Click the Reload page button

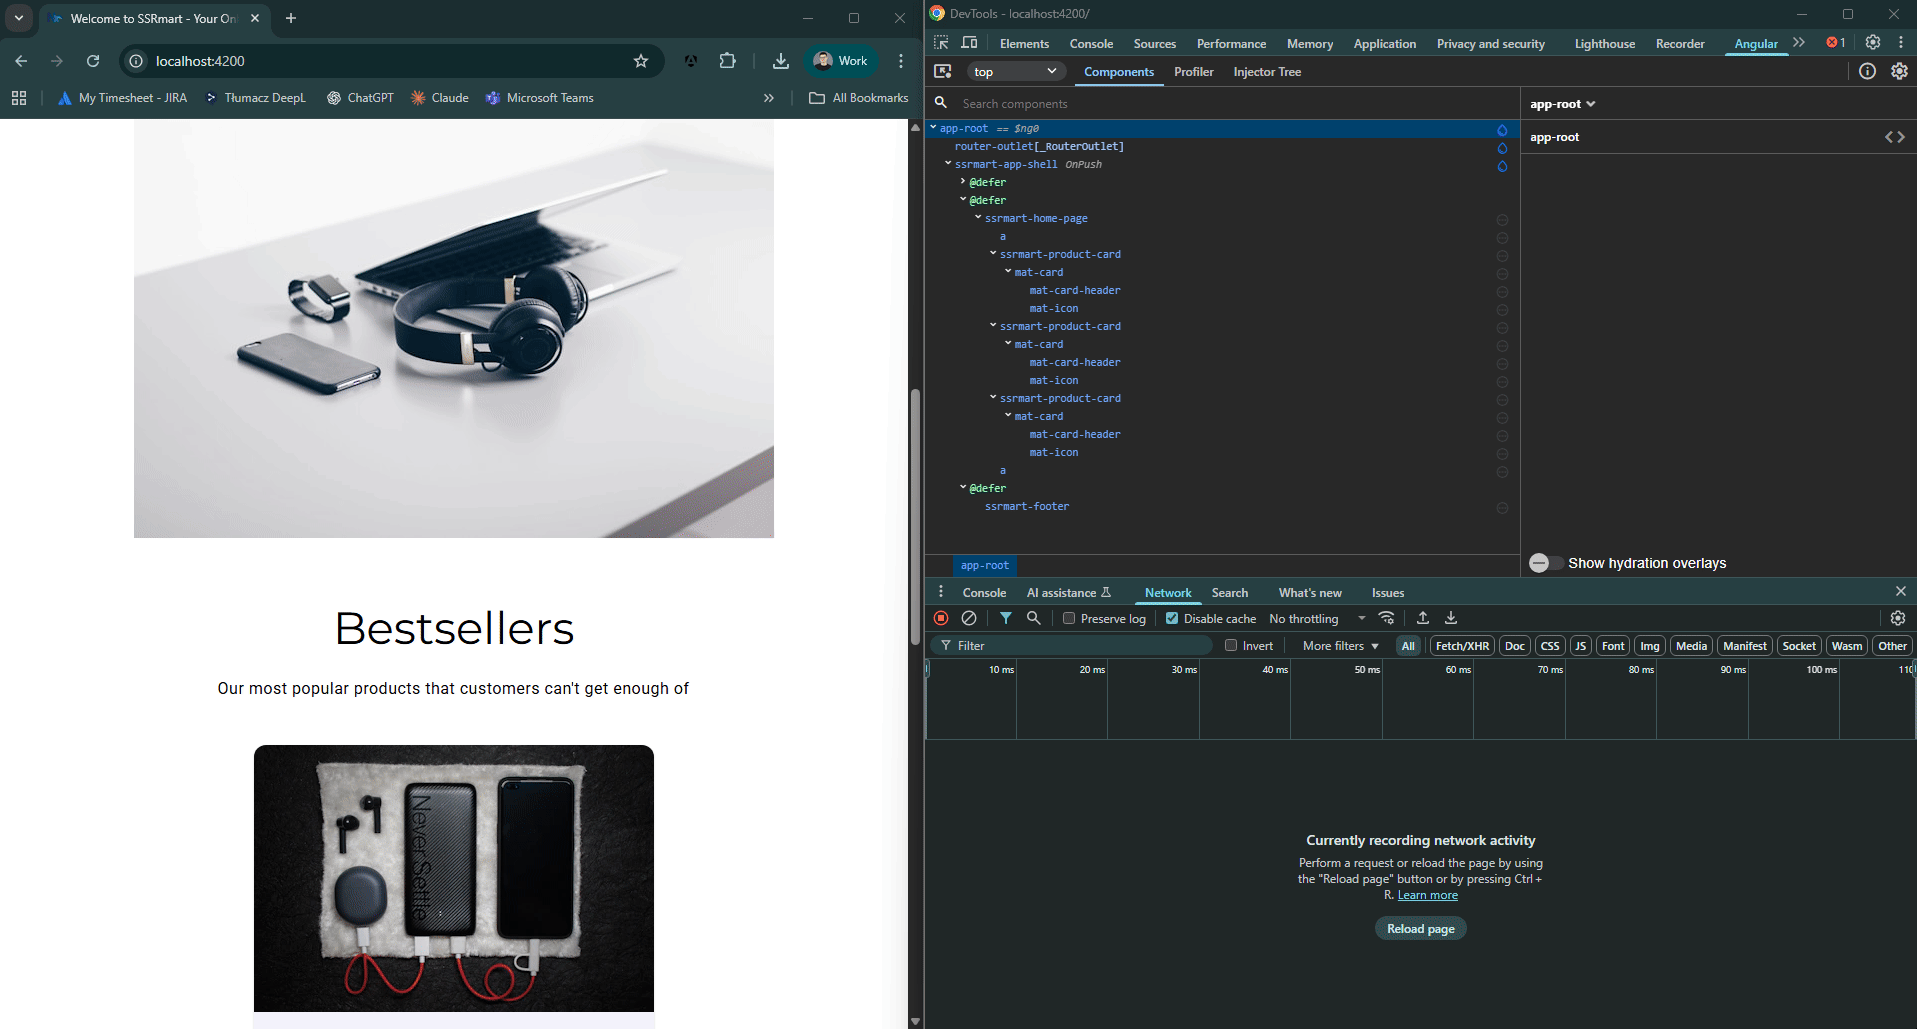tap(1420, 929)
